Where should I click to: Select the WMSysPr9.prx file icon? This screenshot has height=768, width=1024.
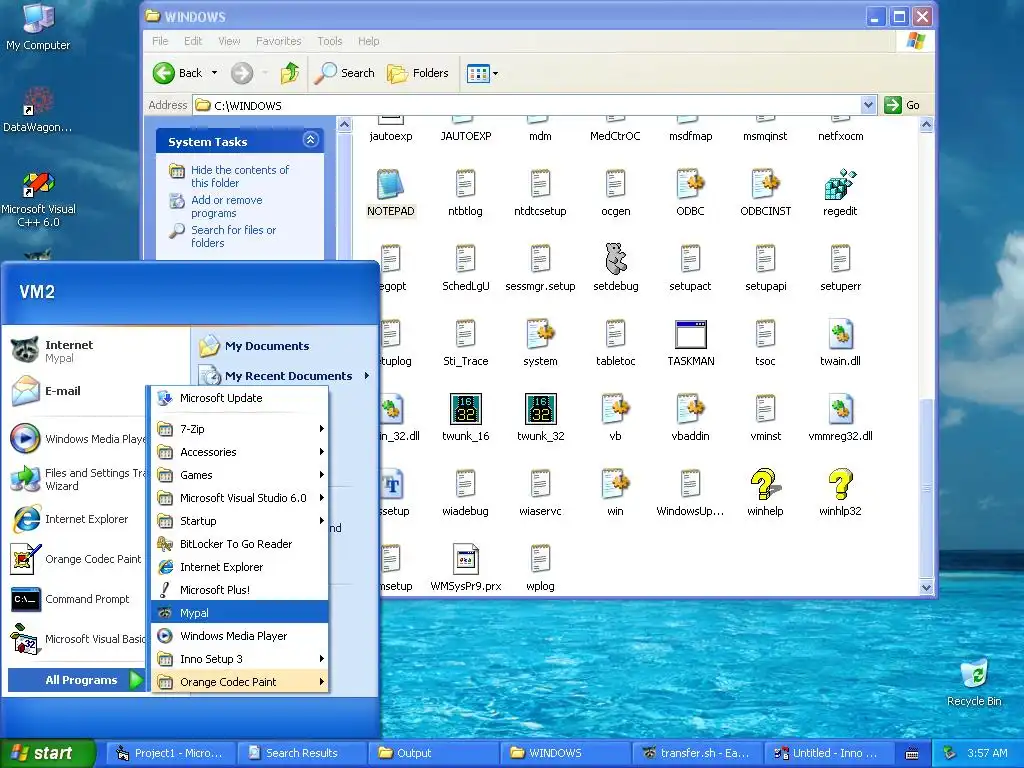coord(466,560)
